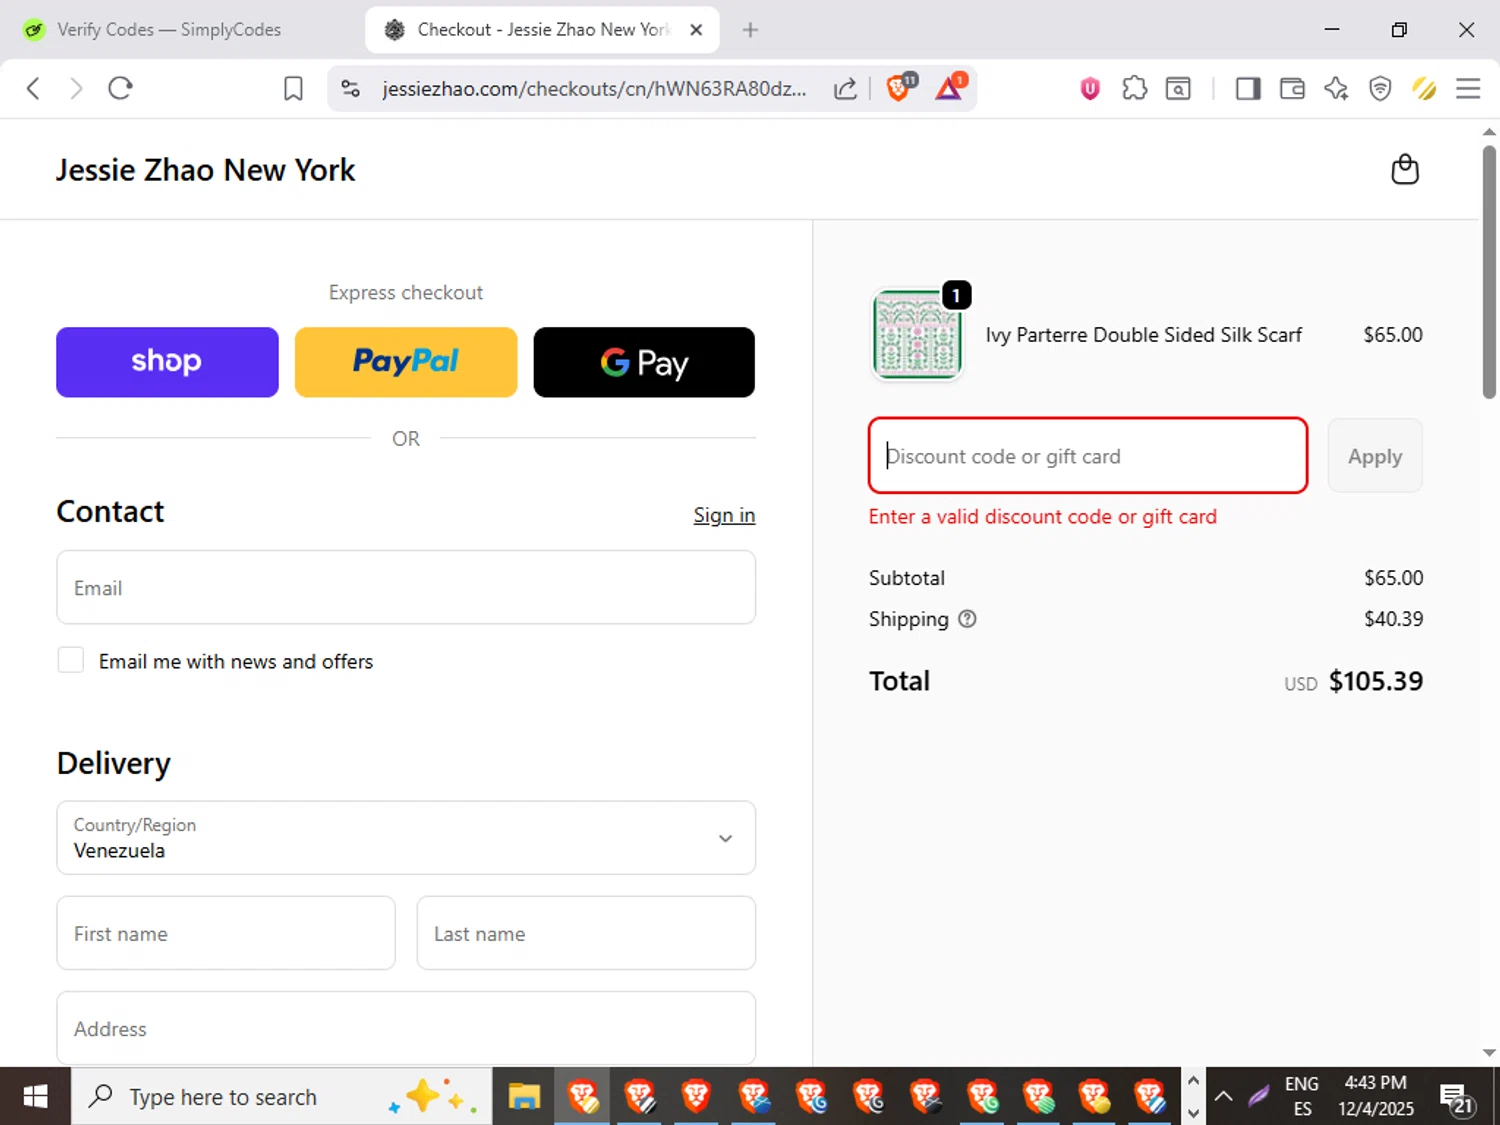Open the Country/Region dropdown showing Venezuela
Image resolution: width=1500 pixels, height=1125 pixels.
click(x=406, y=838)
